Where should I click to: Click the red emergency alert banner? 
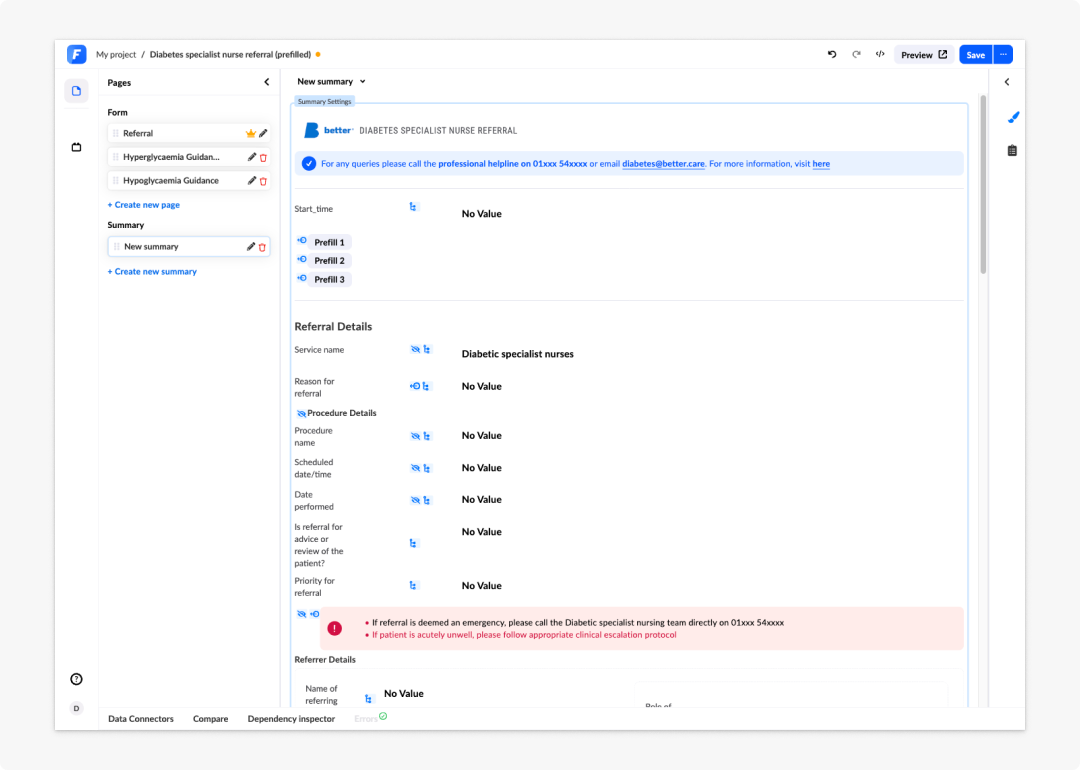click(641, 628)
